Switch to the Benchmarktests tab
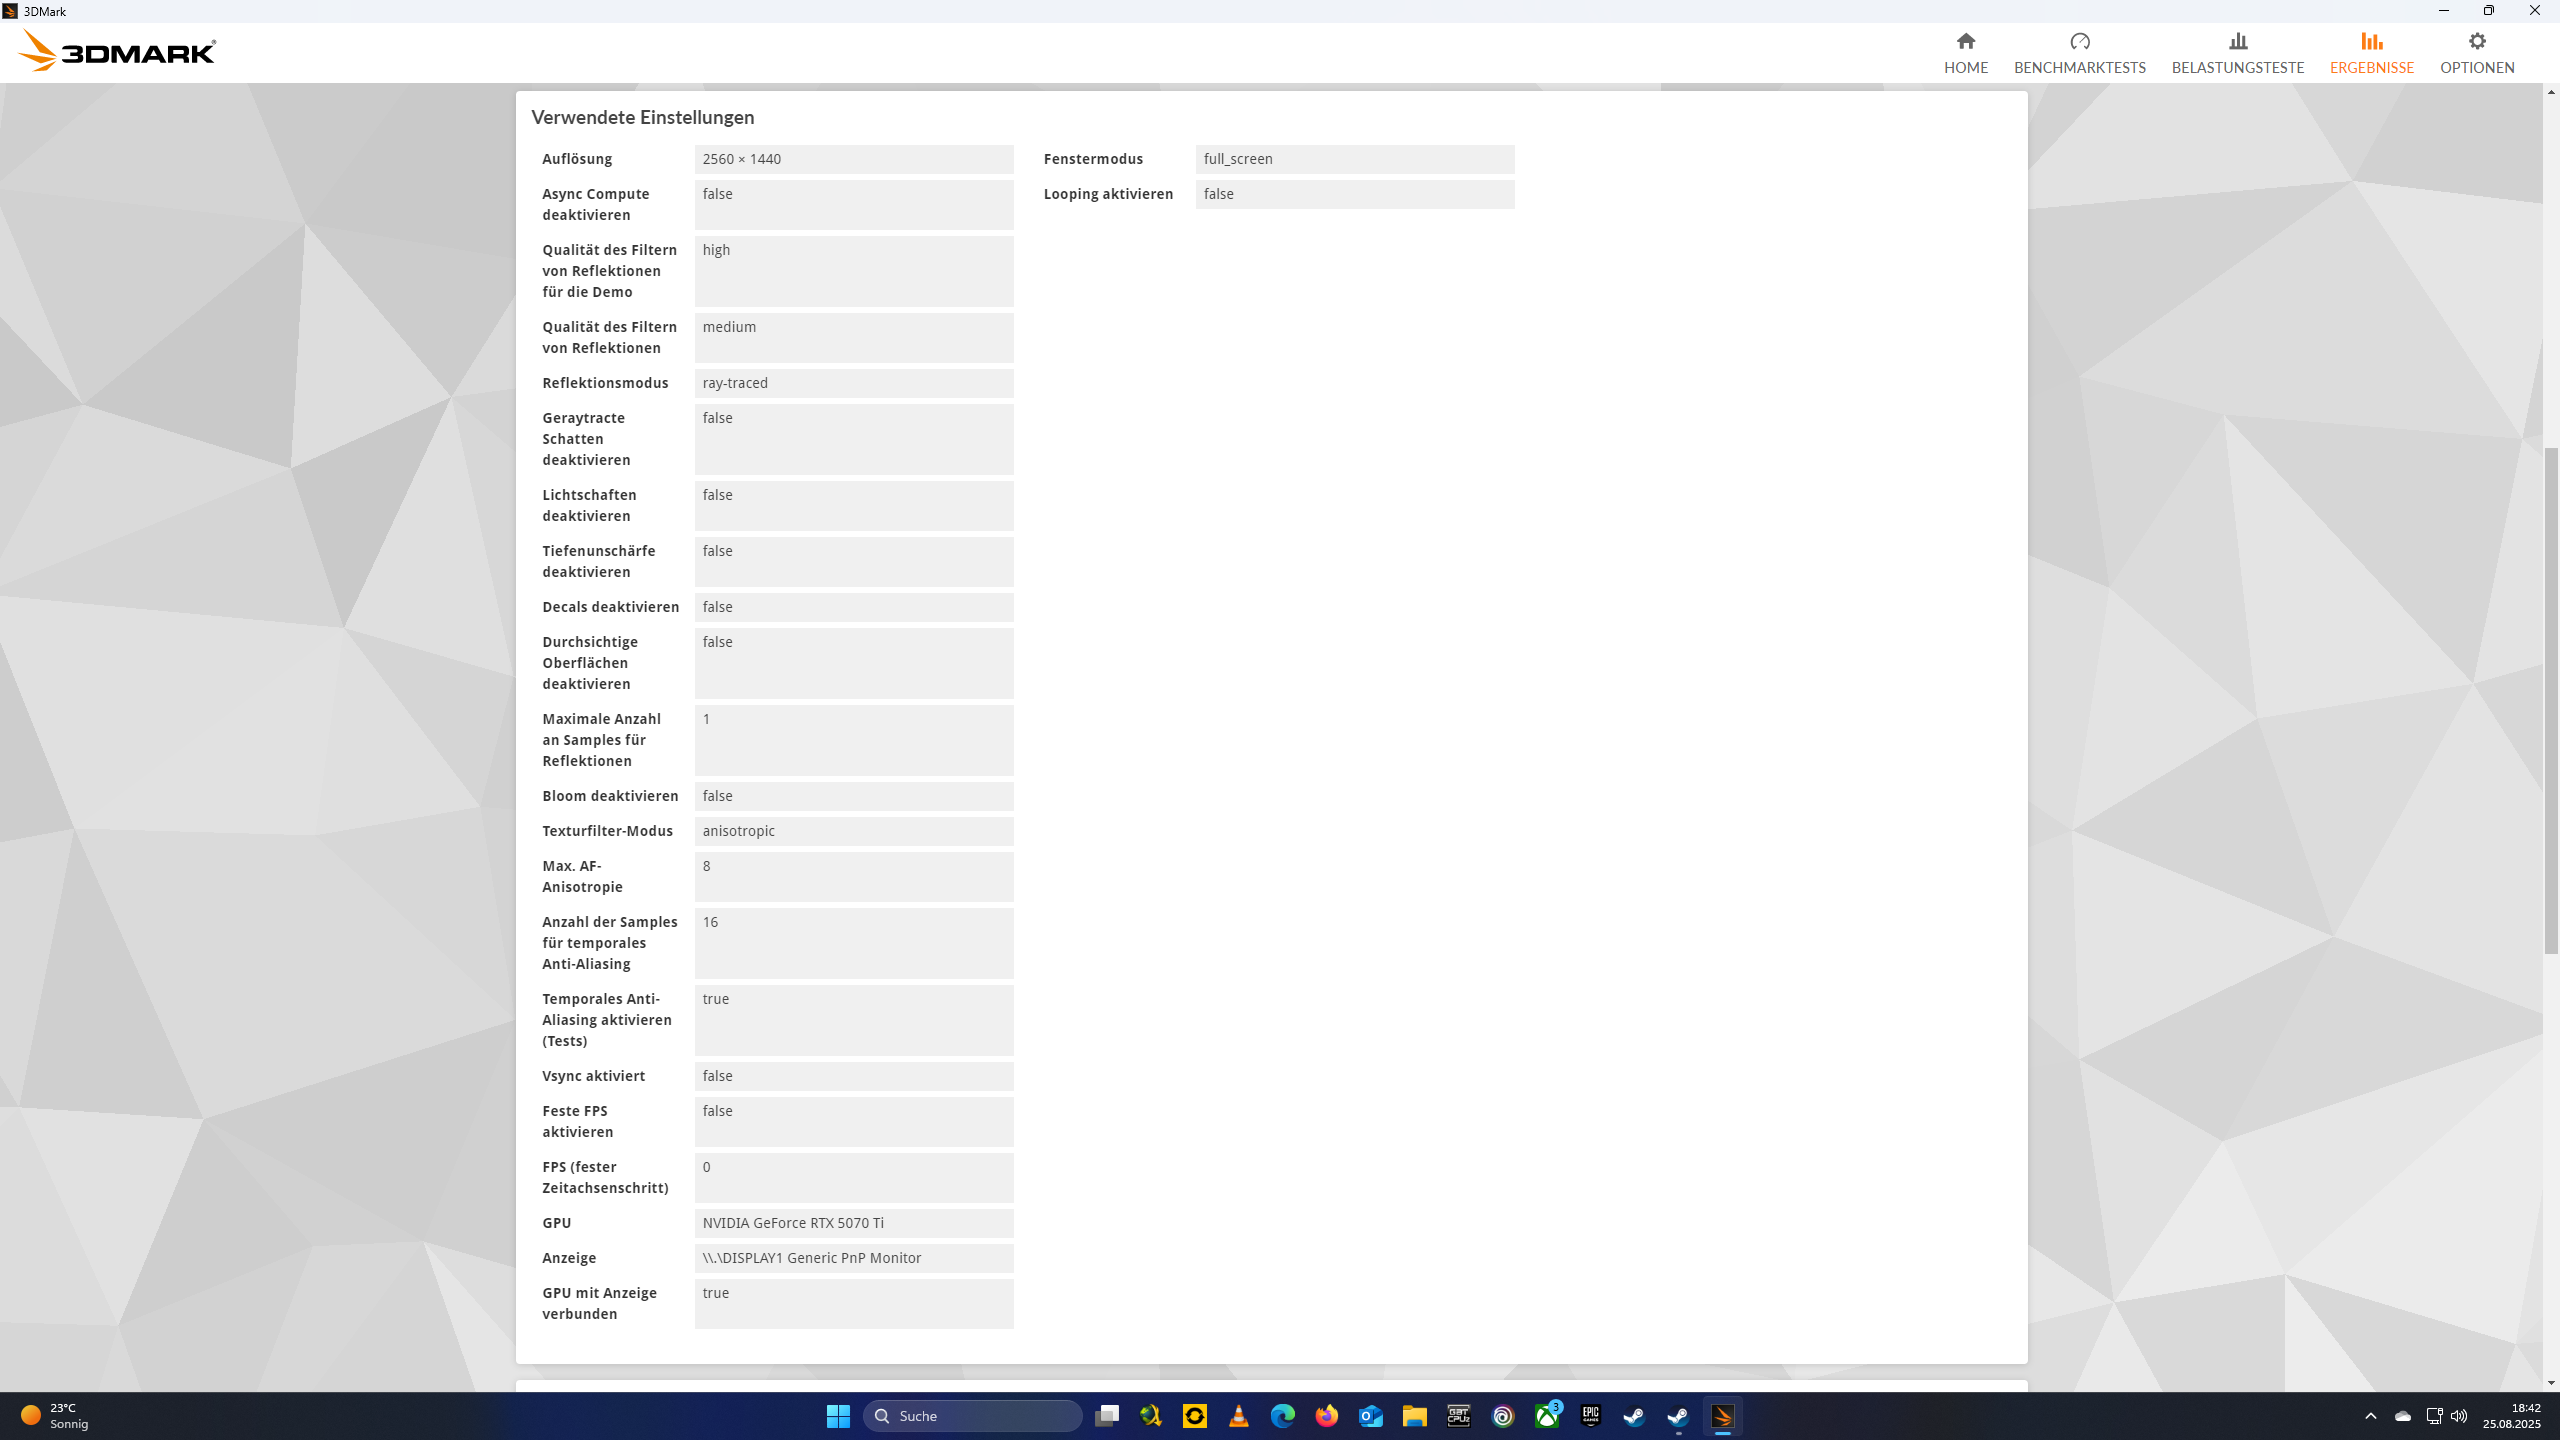 [x=2079, y=53]
